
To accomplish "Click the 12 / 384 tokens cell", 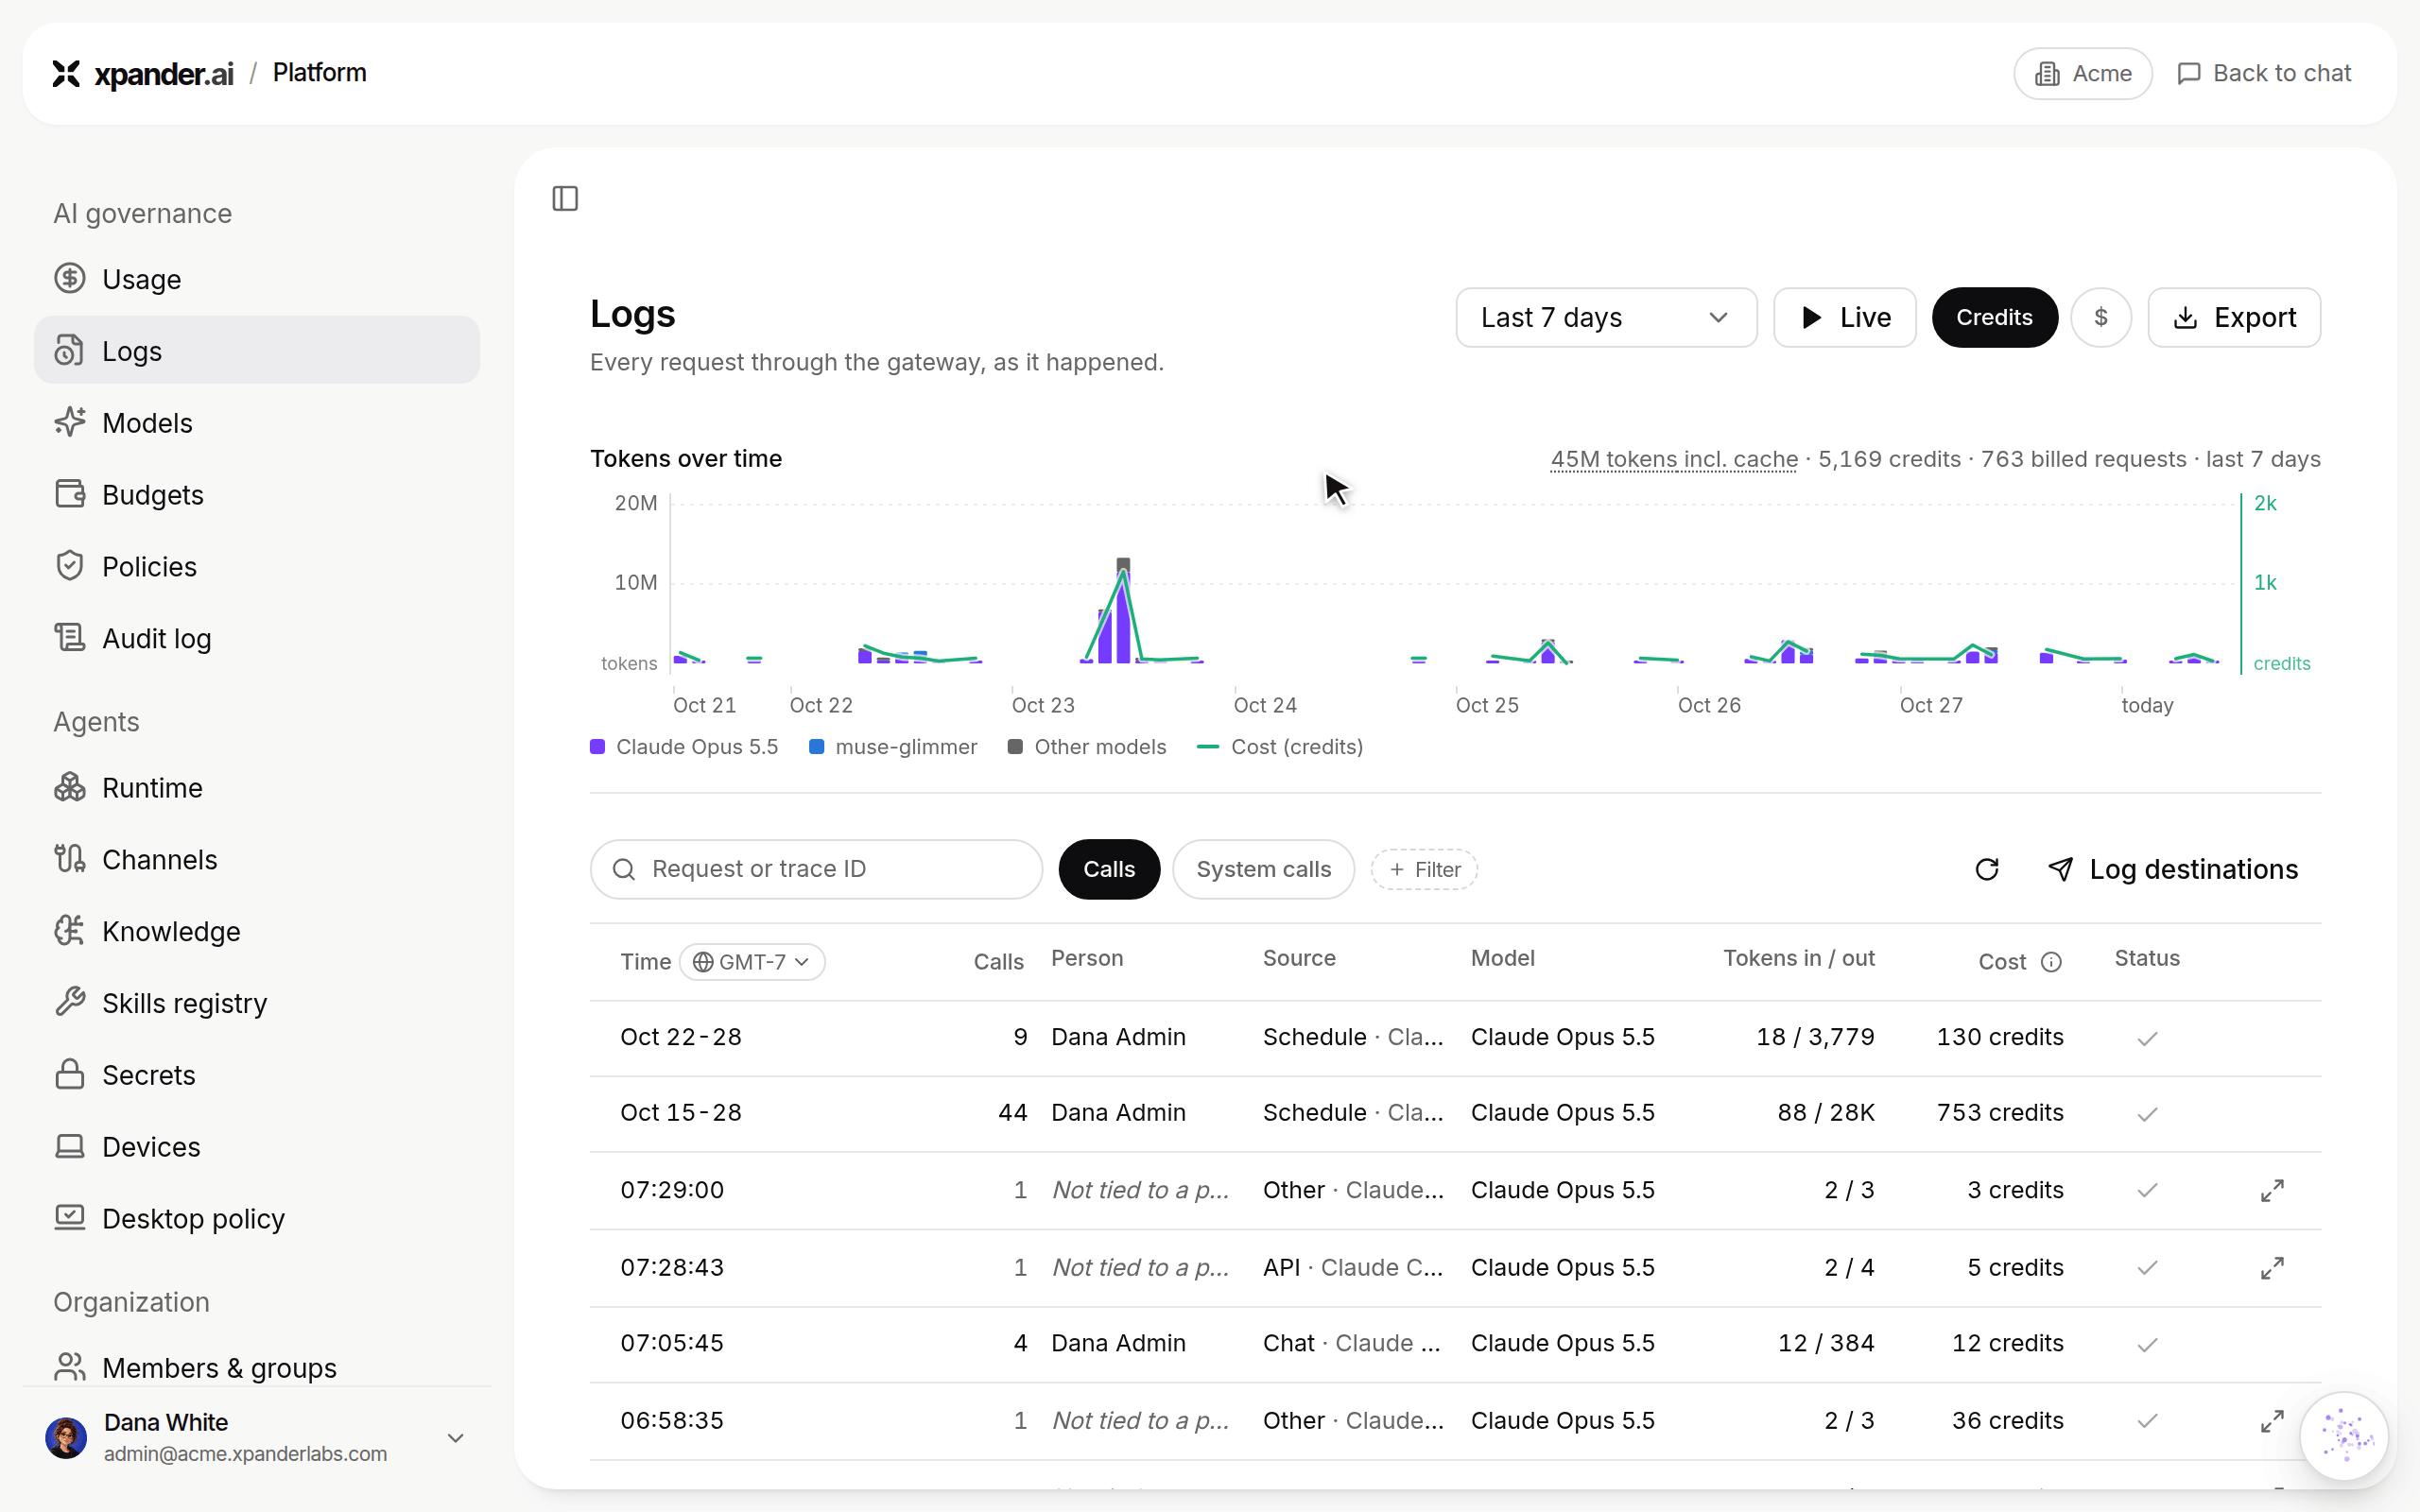I will (1826, 1343).
